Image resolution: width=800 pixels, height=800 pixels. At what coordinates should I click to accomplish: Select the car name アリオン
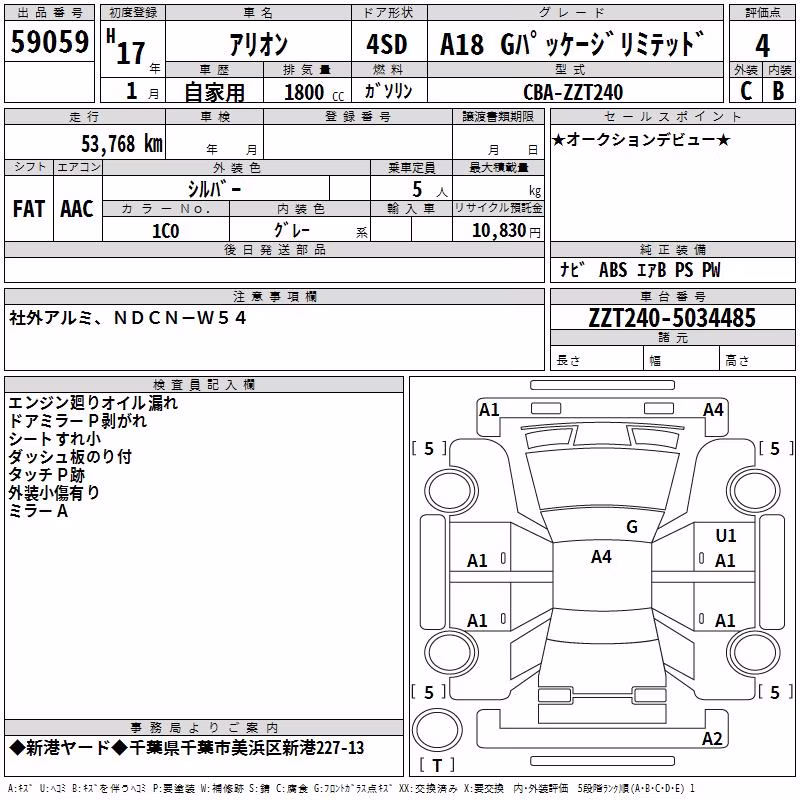pyautogui.click(x=258, y=44)
